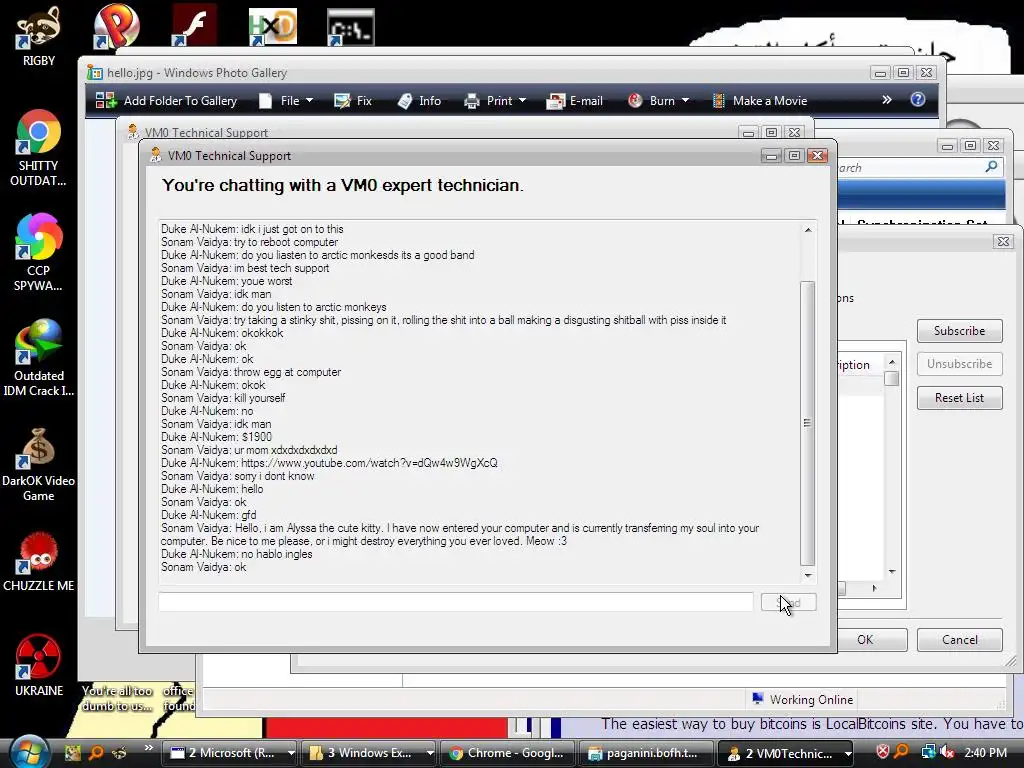Viewport: 1024px width, 768px height.
Task: Click the Subscribe button
Action: point(959,331)
